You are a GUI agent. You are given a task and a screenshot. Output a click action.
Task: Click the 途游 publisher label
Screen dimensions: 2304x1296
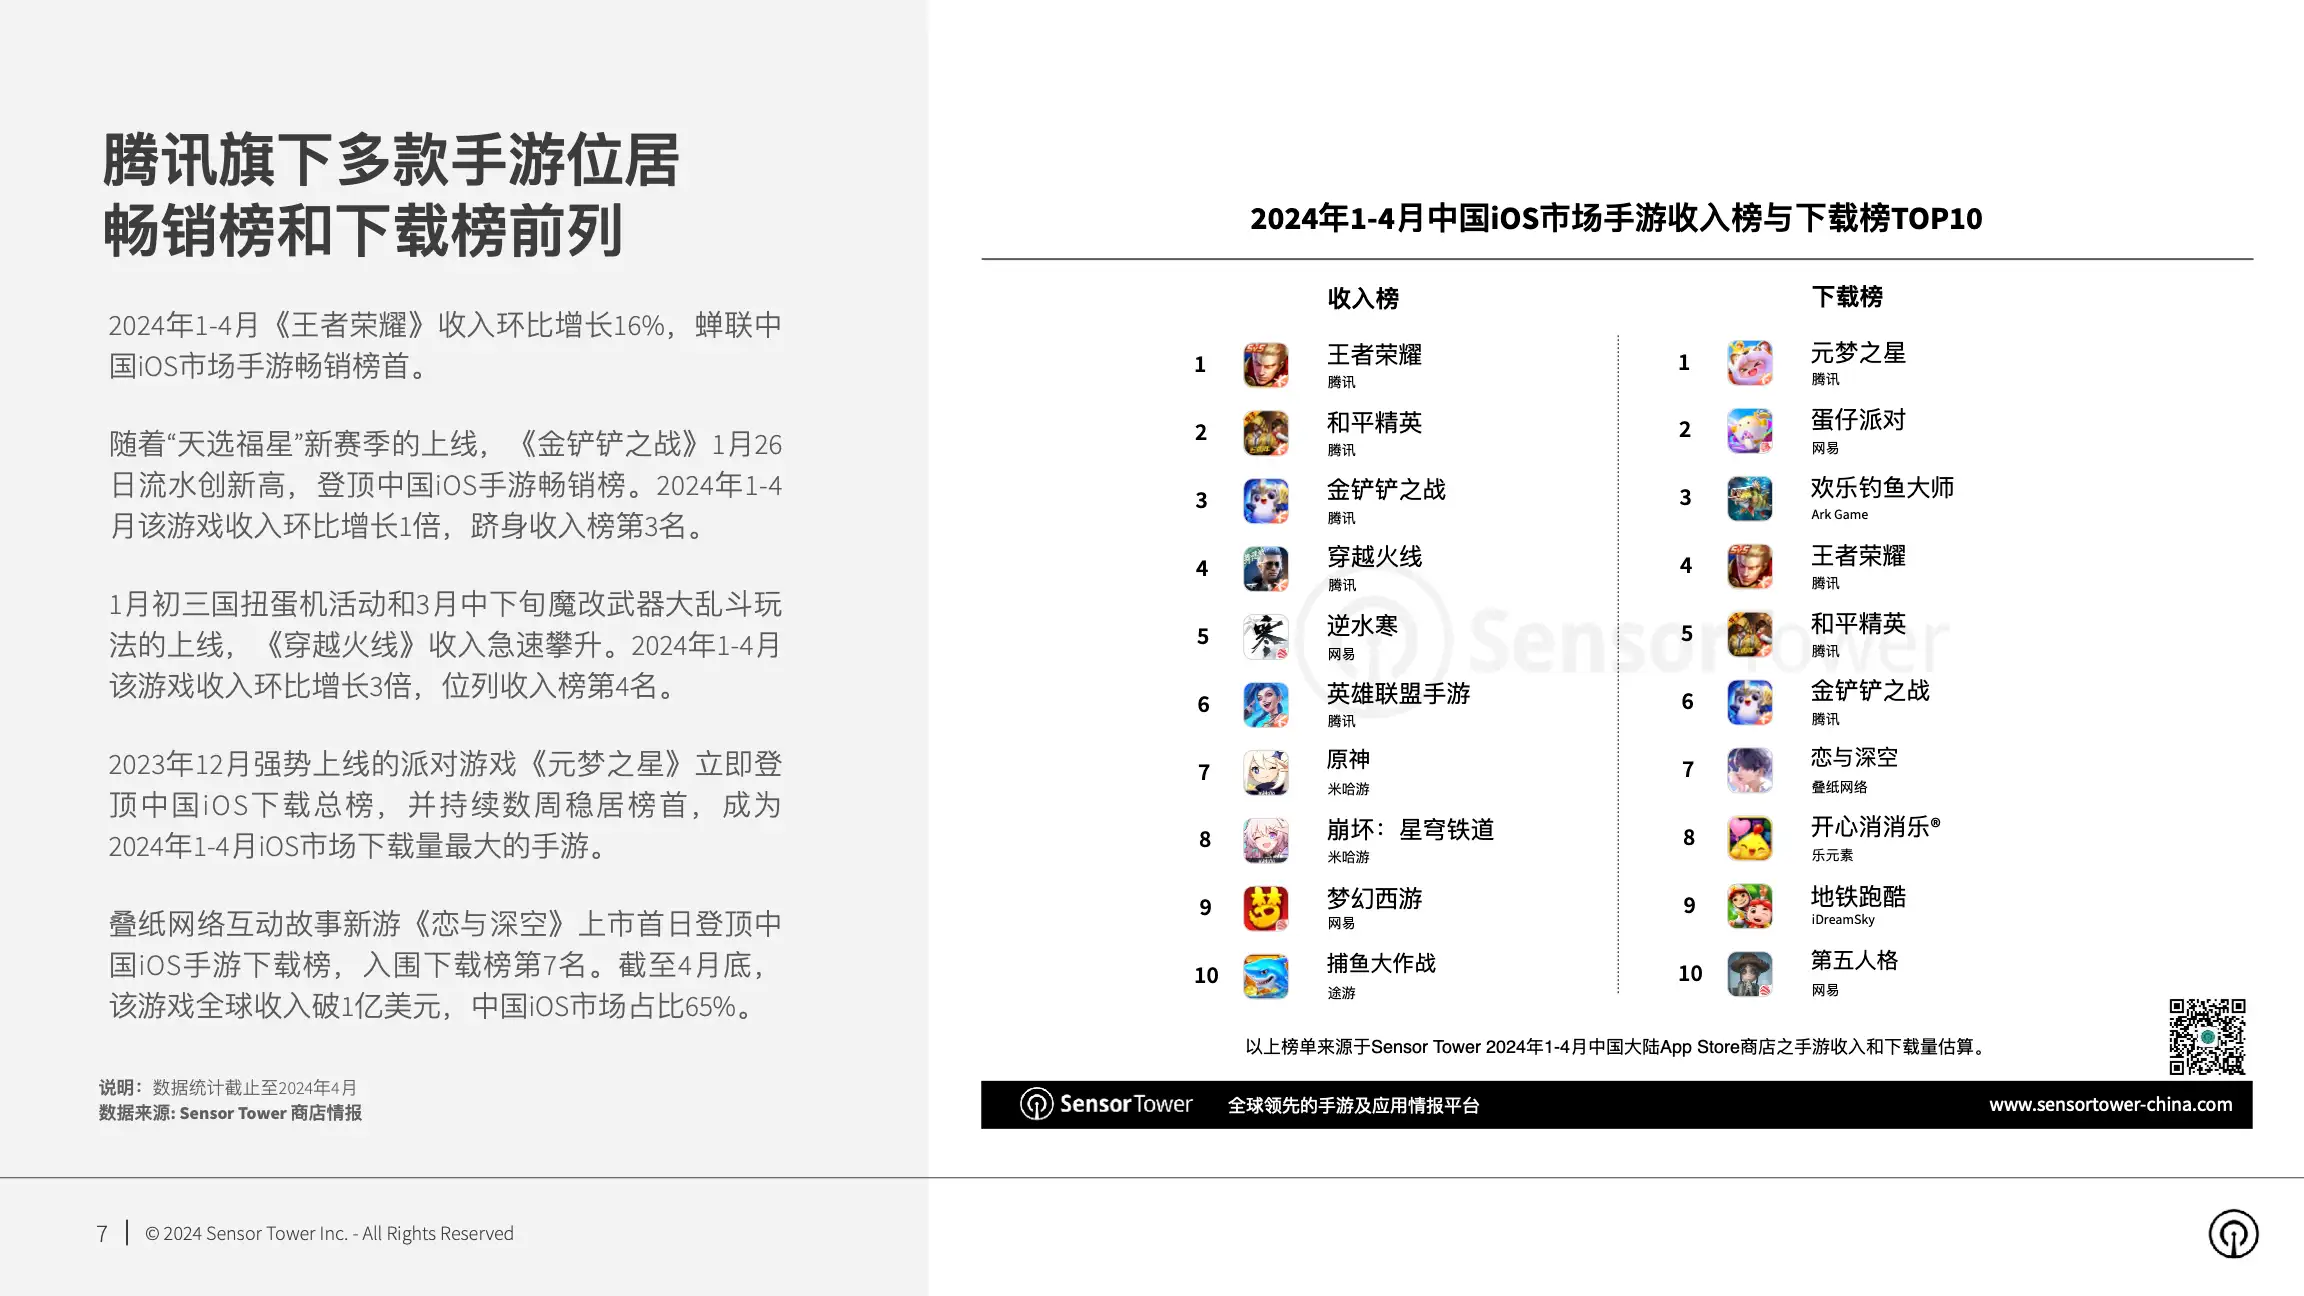coord(1341,993)
